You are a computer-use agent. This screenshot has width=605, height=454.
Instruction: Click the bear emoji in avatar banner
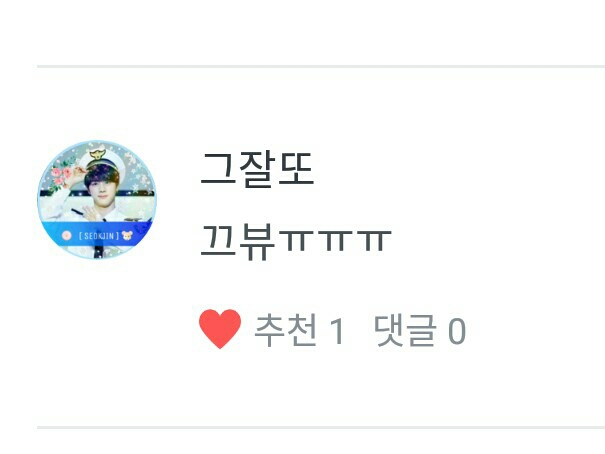pyautogui.click(x=127, y=235)
